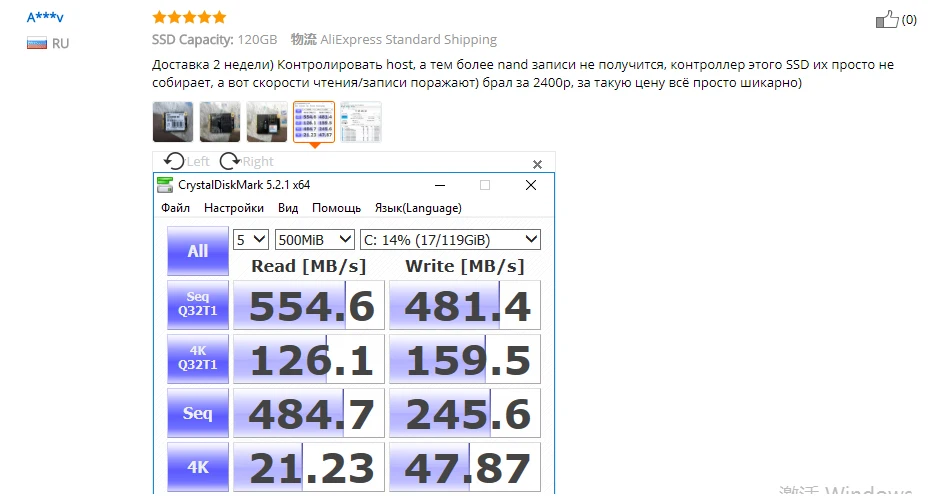Image resolution: width=950 pixels, height=500 pixels.
Task: Rotate image using the Left icon
Action: coord(174,161)
